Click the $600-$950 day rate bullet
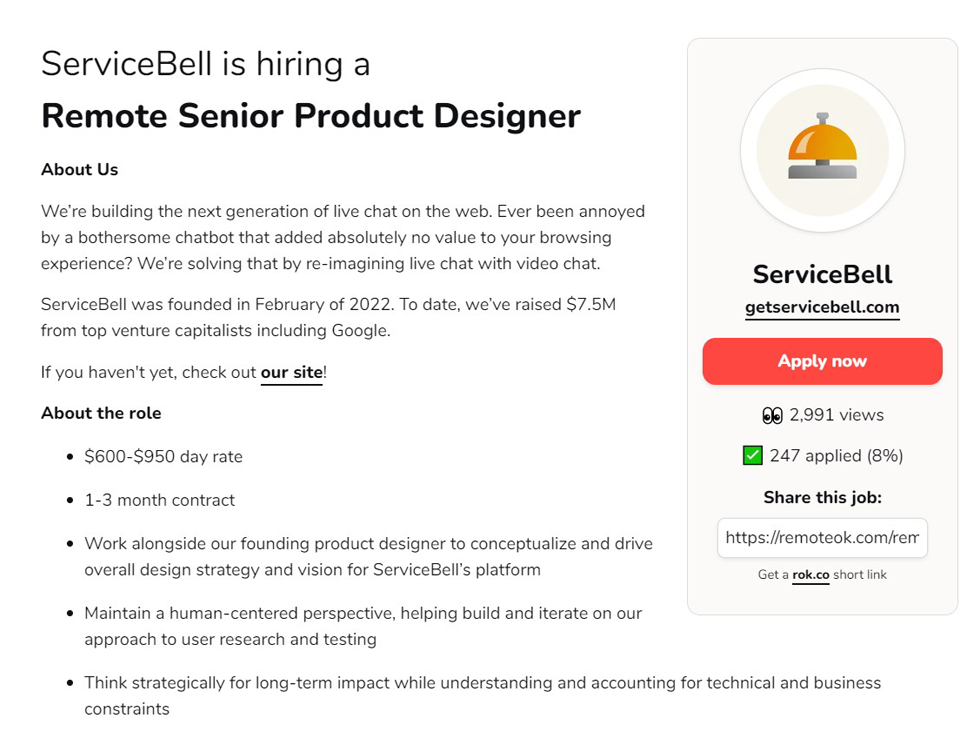The height and width of the screenshot is (743, 973). [x=163, y=457]
